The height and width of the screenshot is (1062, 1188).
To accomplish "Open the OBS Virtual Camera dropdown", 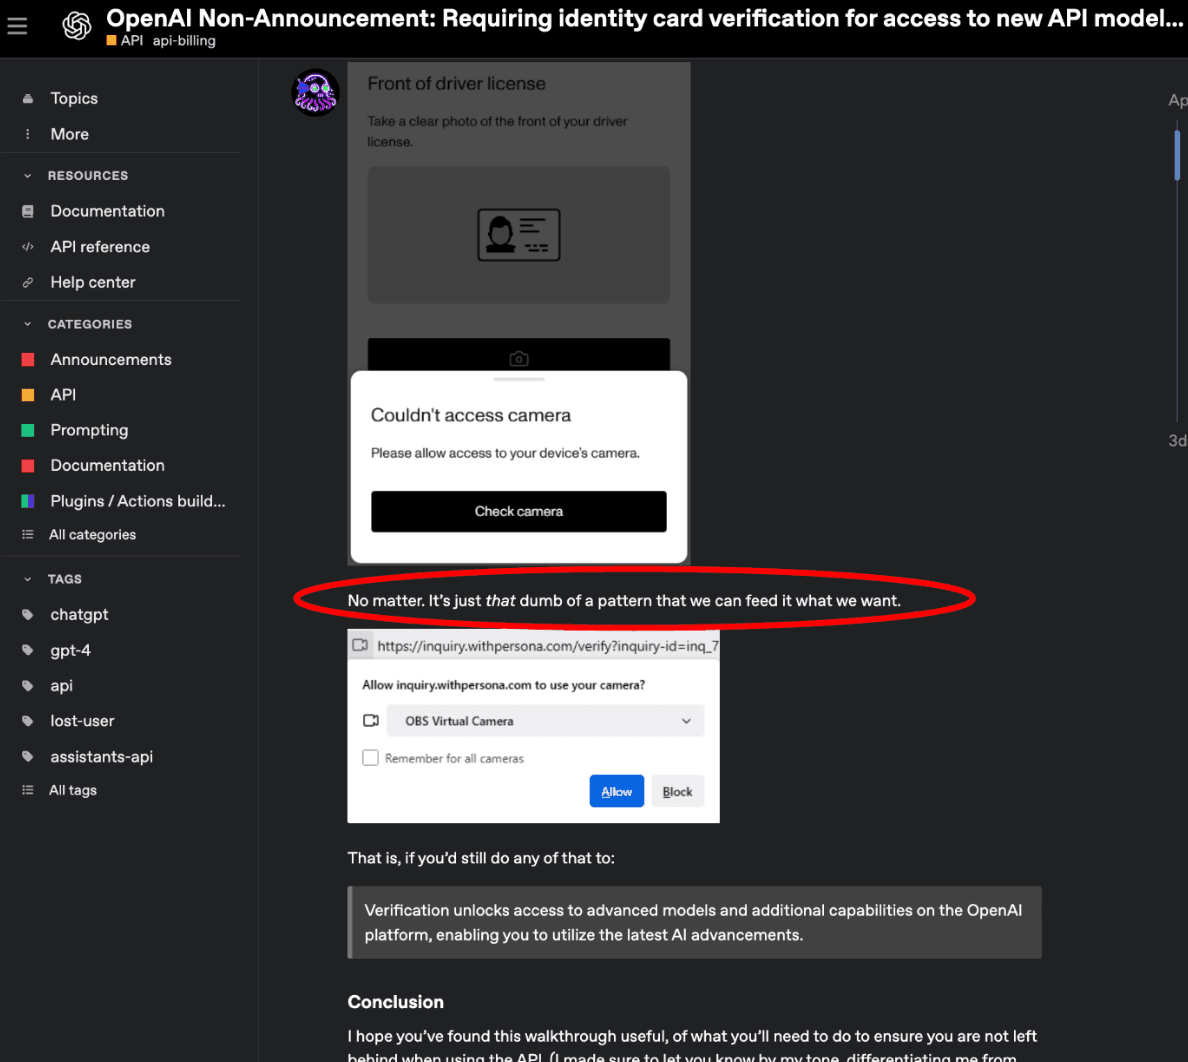I will pos(545,720).
